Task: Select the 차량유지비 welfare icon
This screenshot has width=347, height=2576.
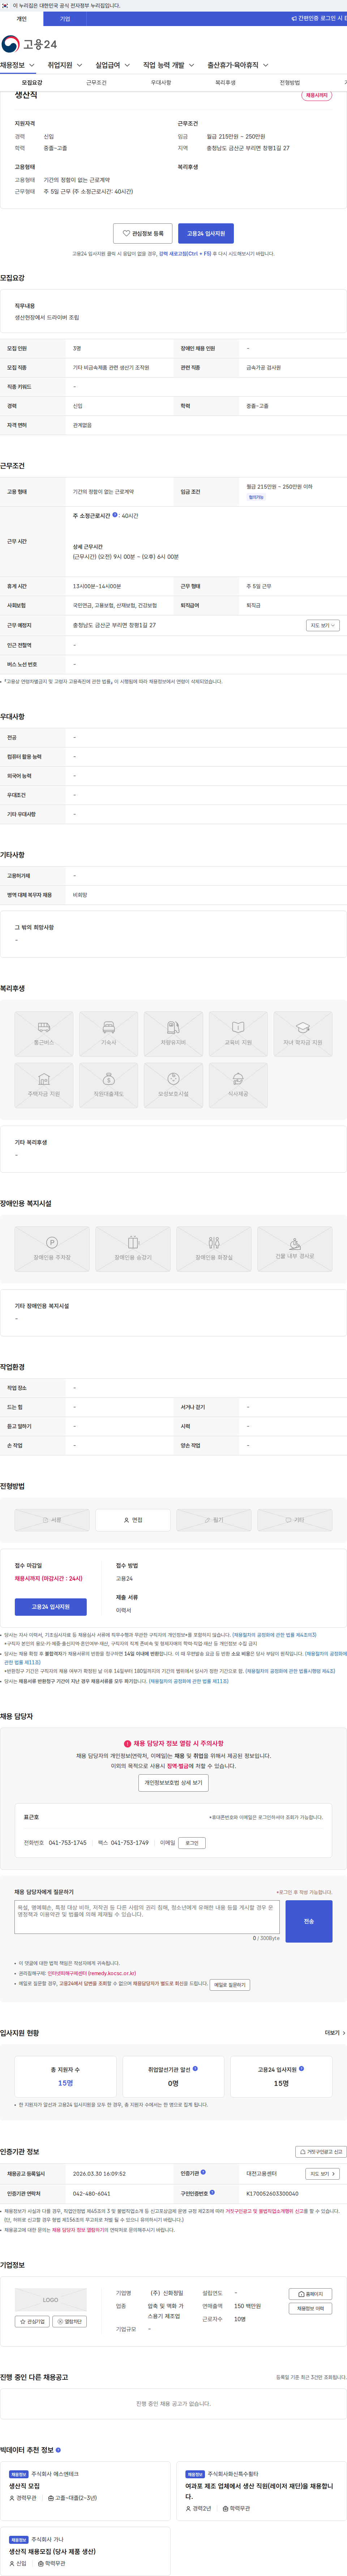Action: [173, 1034]
